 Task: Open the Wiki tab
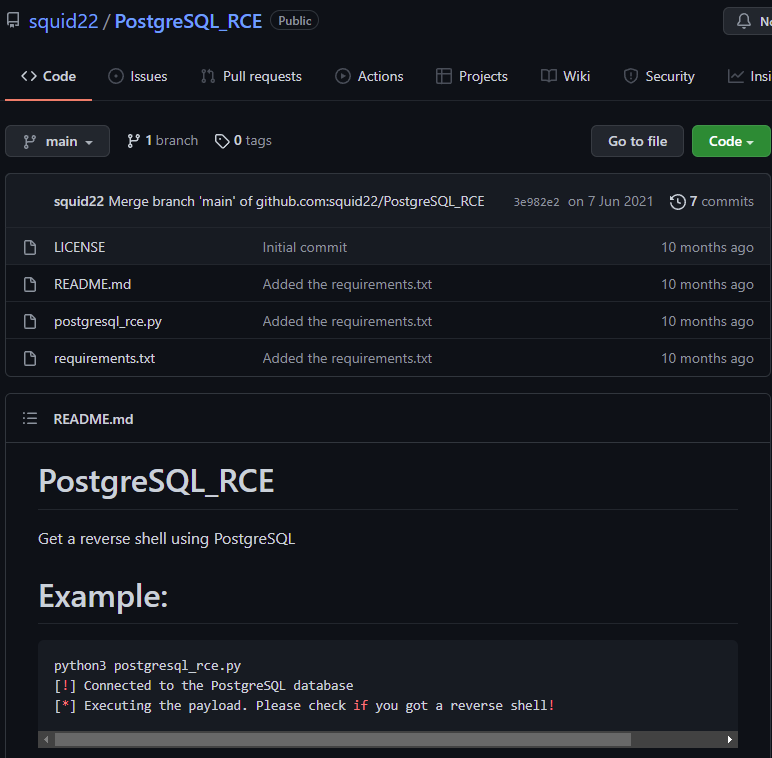(x=565, y=76)
